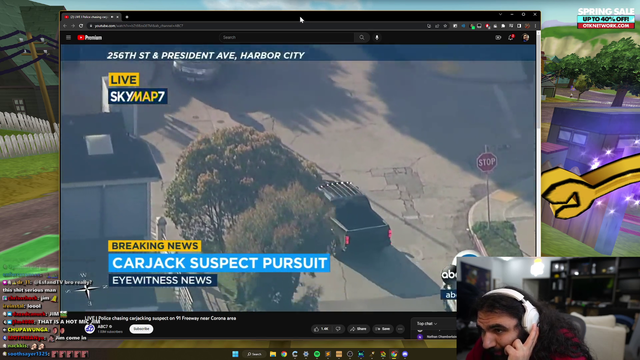Image resolution: width=640 pixels, height=360 pixels.
Task: Open a new browser tab
Action: point(127,17)
